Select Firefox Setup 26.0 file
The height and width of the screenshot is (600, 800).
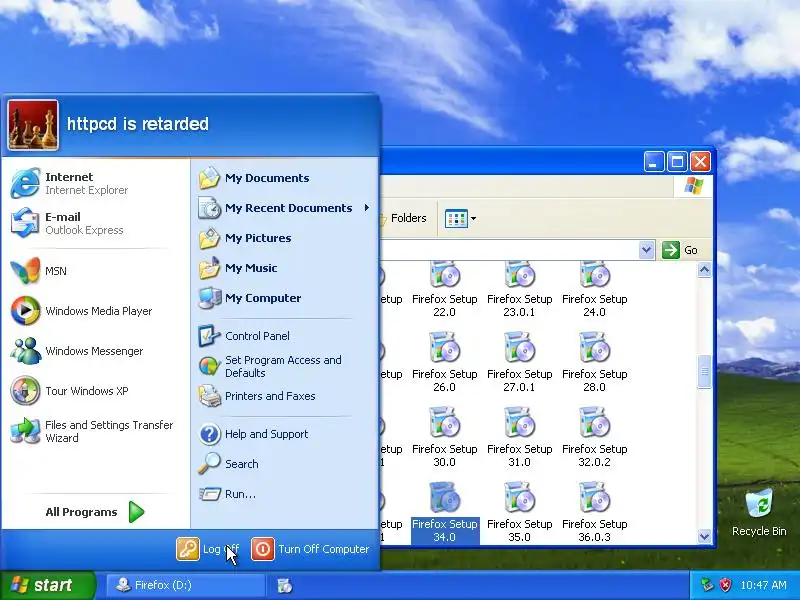[444, 362]
